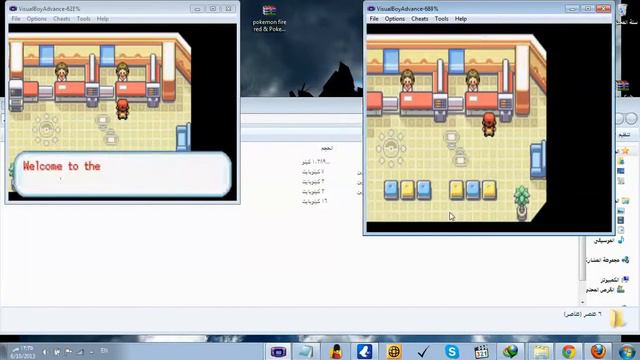Open Media Player Classic from taskbar
The width and height of the screenshot is (640, 360).
coord(481,351)
